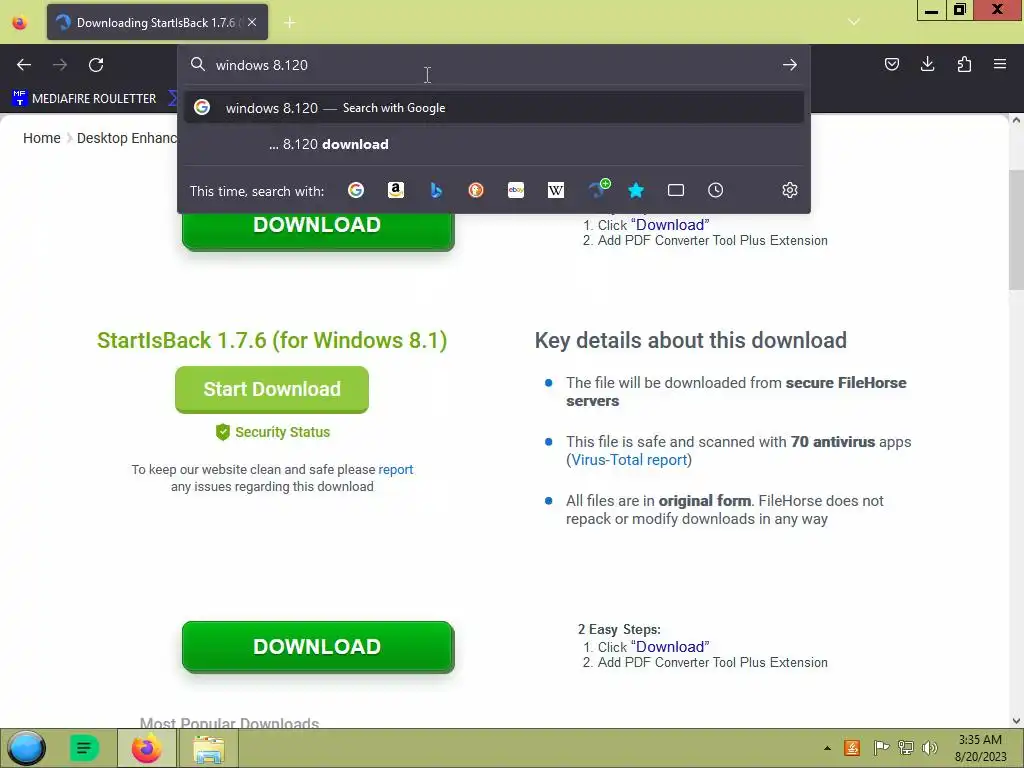
Task: Search in open tabs icon
Action: (x=676, y=190)
